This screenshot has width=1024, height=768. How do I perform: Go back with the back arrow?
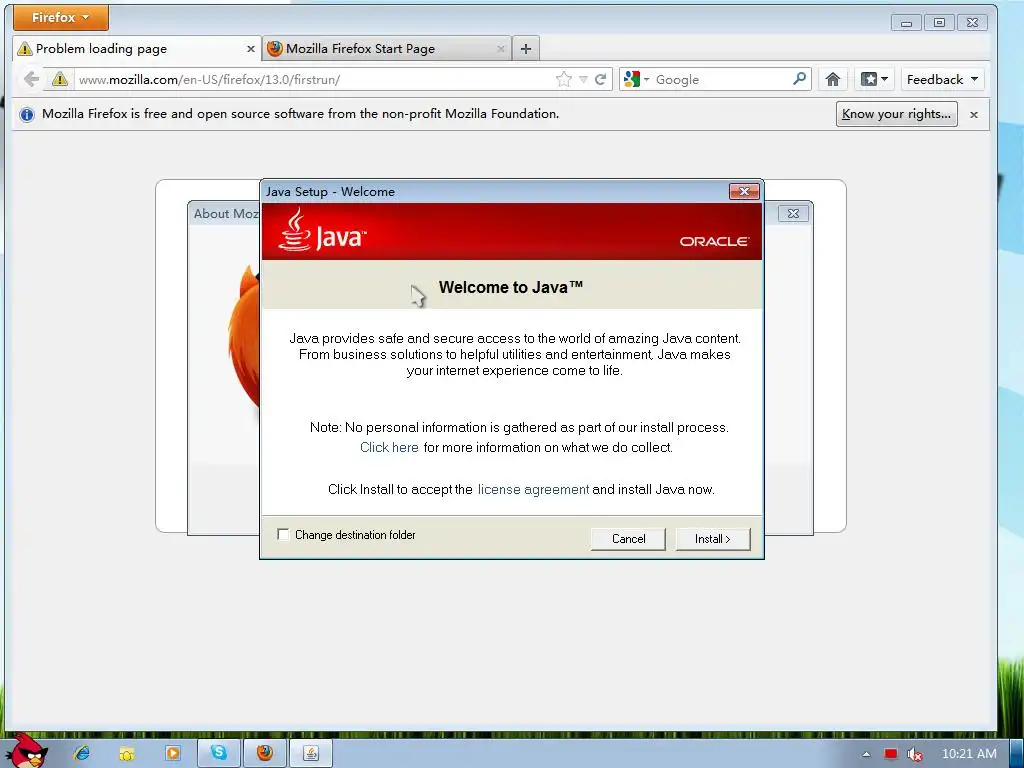point(31,80)
